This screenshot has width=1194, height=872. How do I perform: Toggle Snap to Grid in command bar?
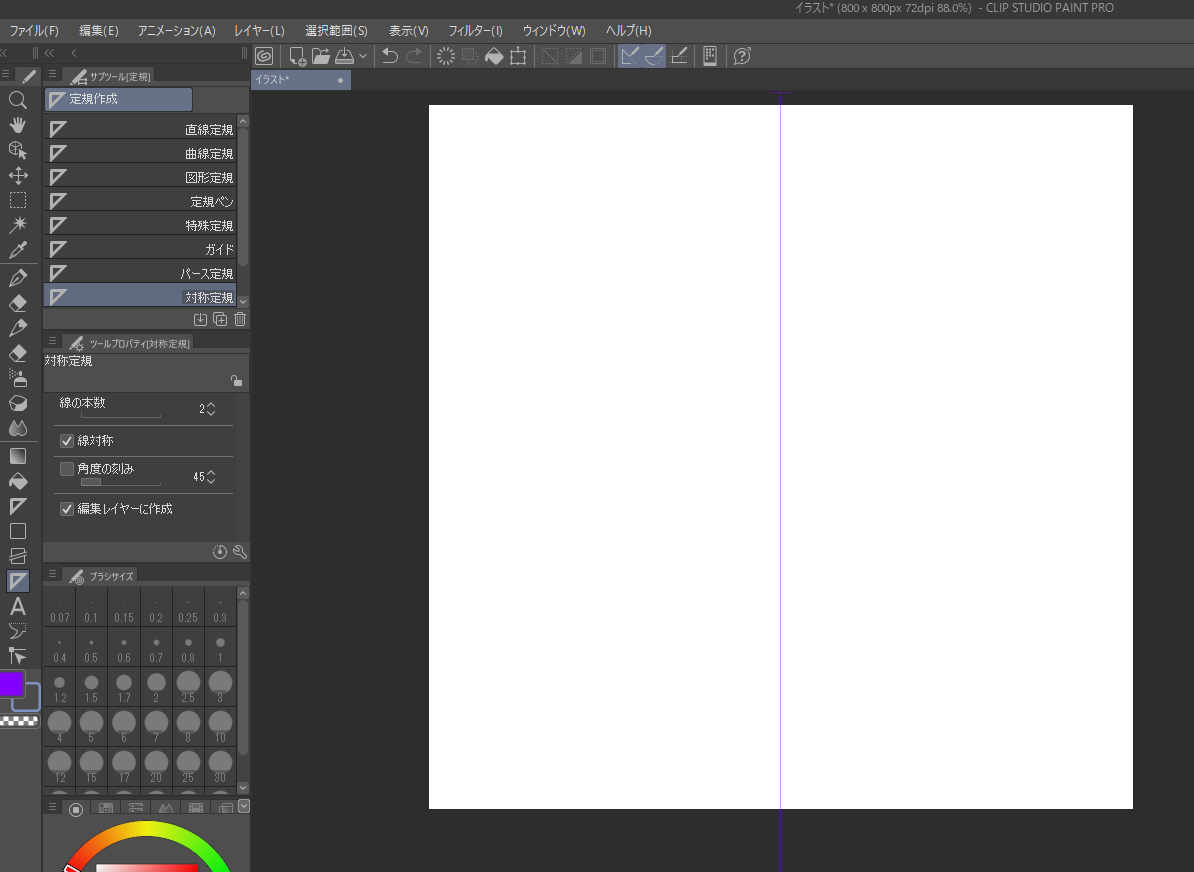click(679, 56)
